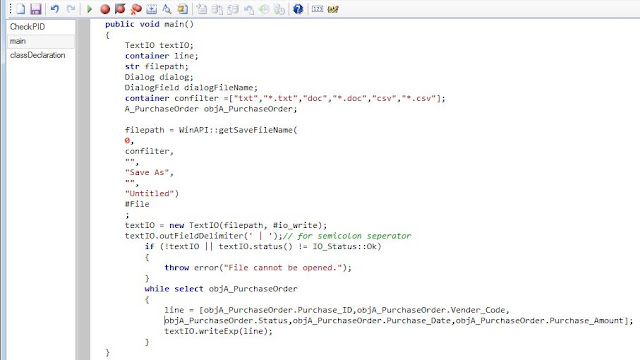Image resolution: width=640 pixels, height=360 pixels.
Task: Click the '#File' macro line
Action: (x=137, y=204)
